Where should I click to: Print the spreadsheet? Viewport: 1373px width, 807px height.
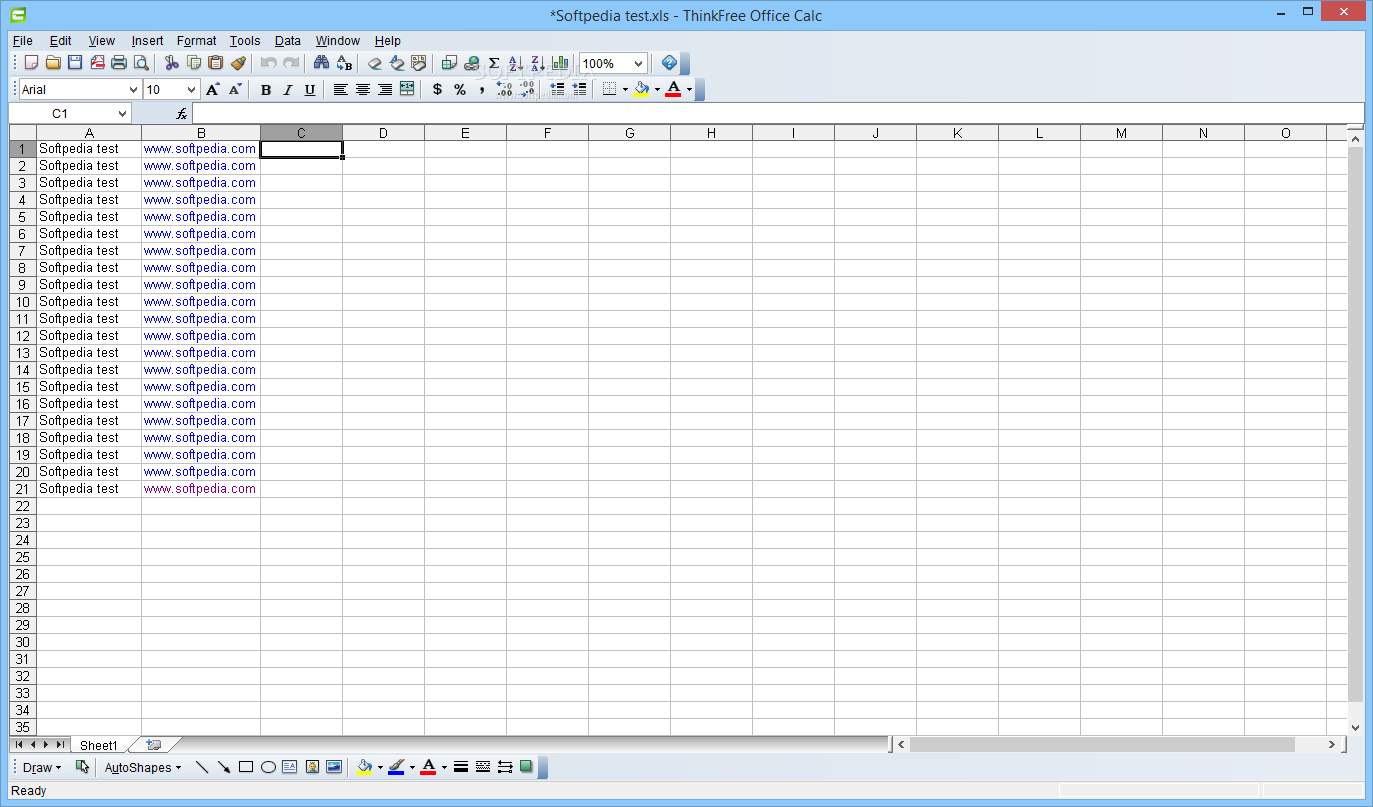coord(119,63)
